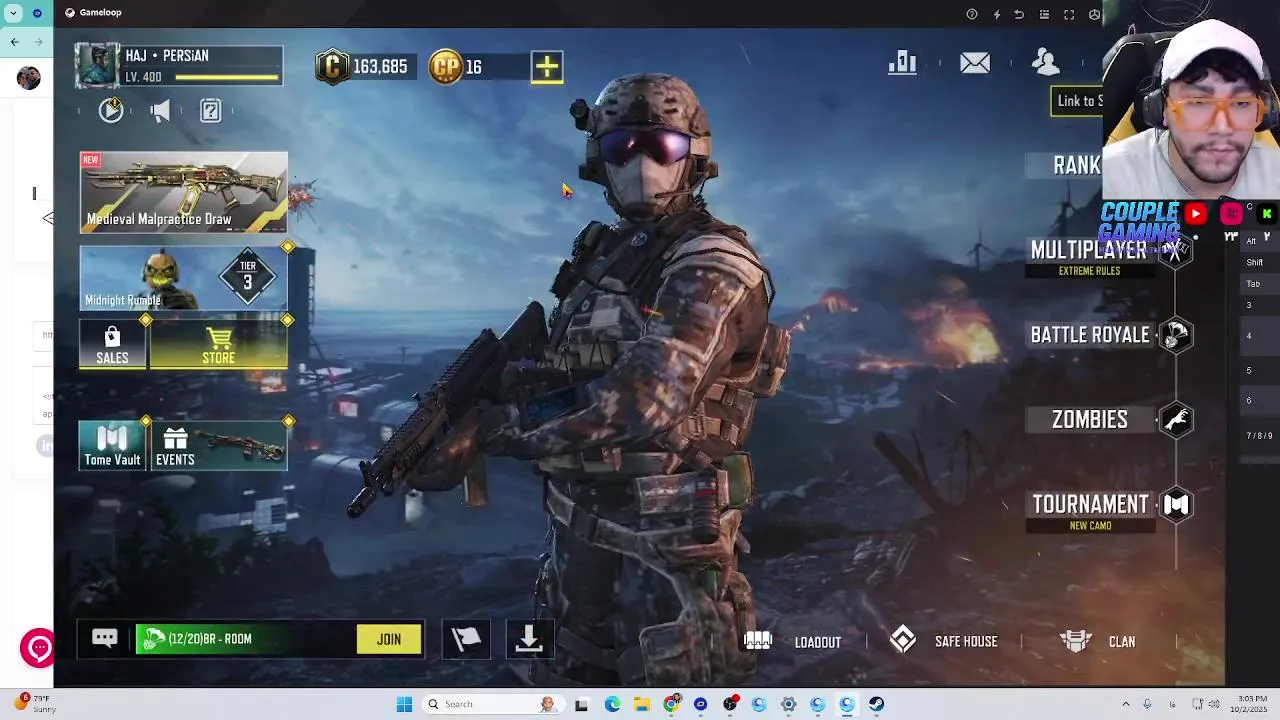Click the Zombies mode emblem icon
This screenshot has height=720, width=1280.
pos(1176,420)
